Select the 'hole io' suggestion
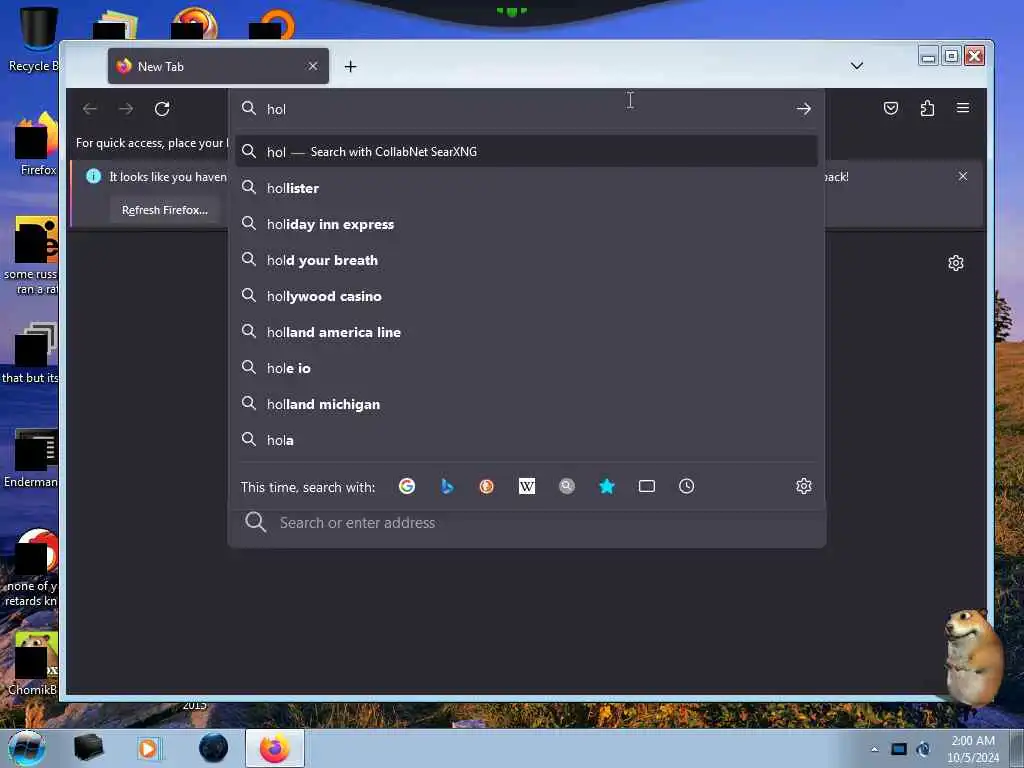Image resolution: width=1024 pixels, height=768 pixels. point(526,368)
